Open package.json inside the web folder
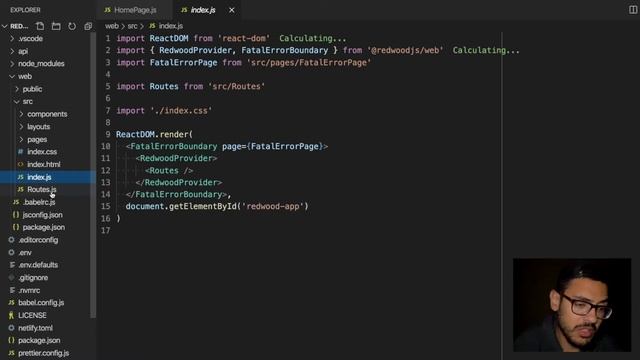Image resolution: width=640 pixels, height=360 pixels. point(44,227)
